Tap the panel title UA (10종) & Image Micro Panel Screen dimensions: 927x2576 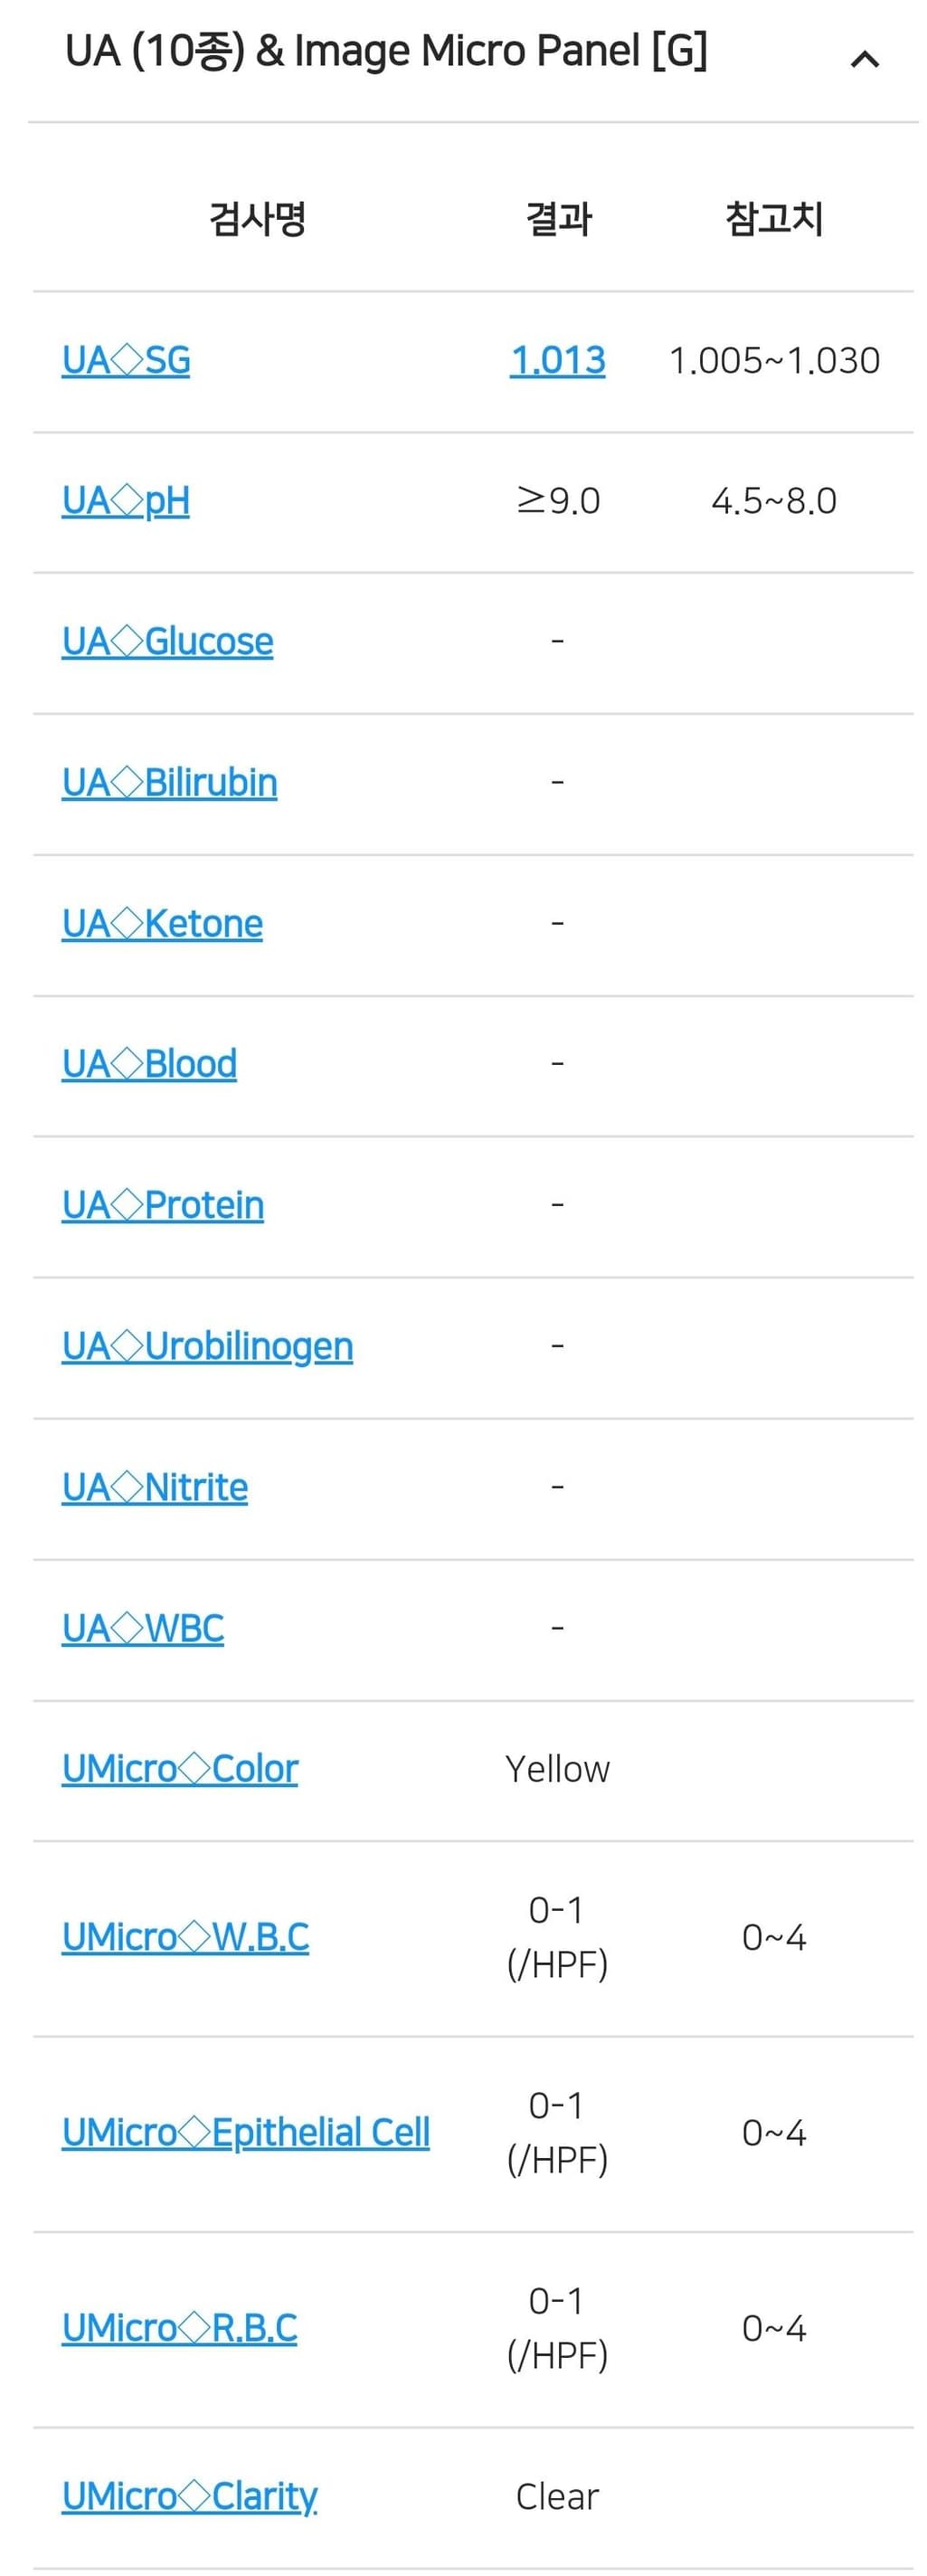pyautogui.click(x=386, y=51)
